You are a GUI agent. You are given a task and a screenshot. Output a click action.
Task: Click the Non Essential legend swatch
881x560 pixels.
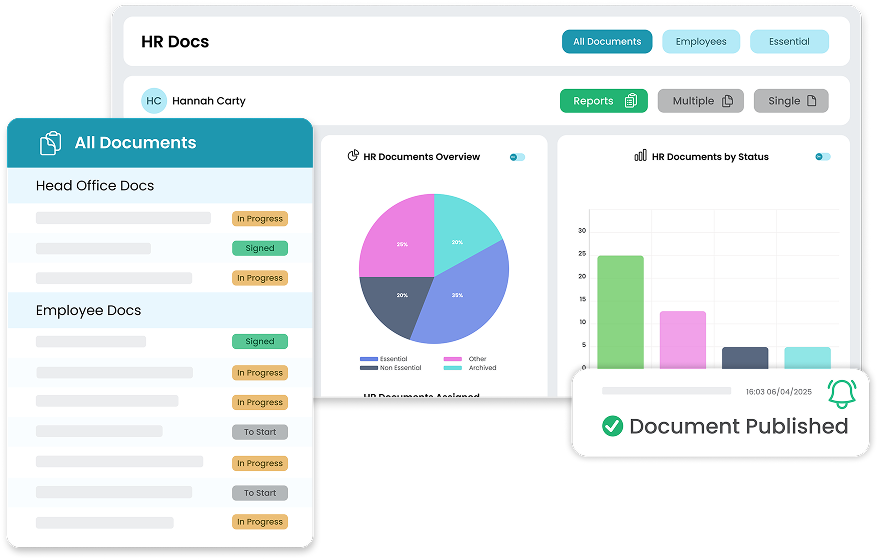coord(369,368)
